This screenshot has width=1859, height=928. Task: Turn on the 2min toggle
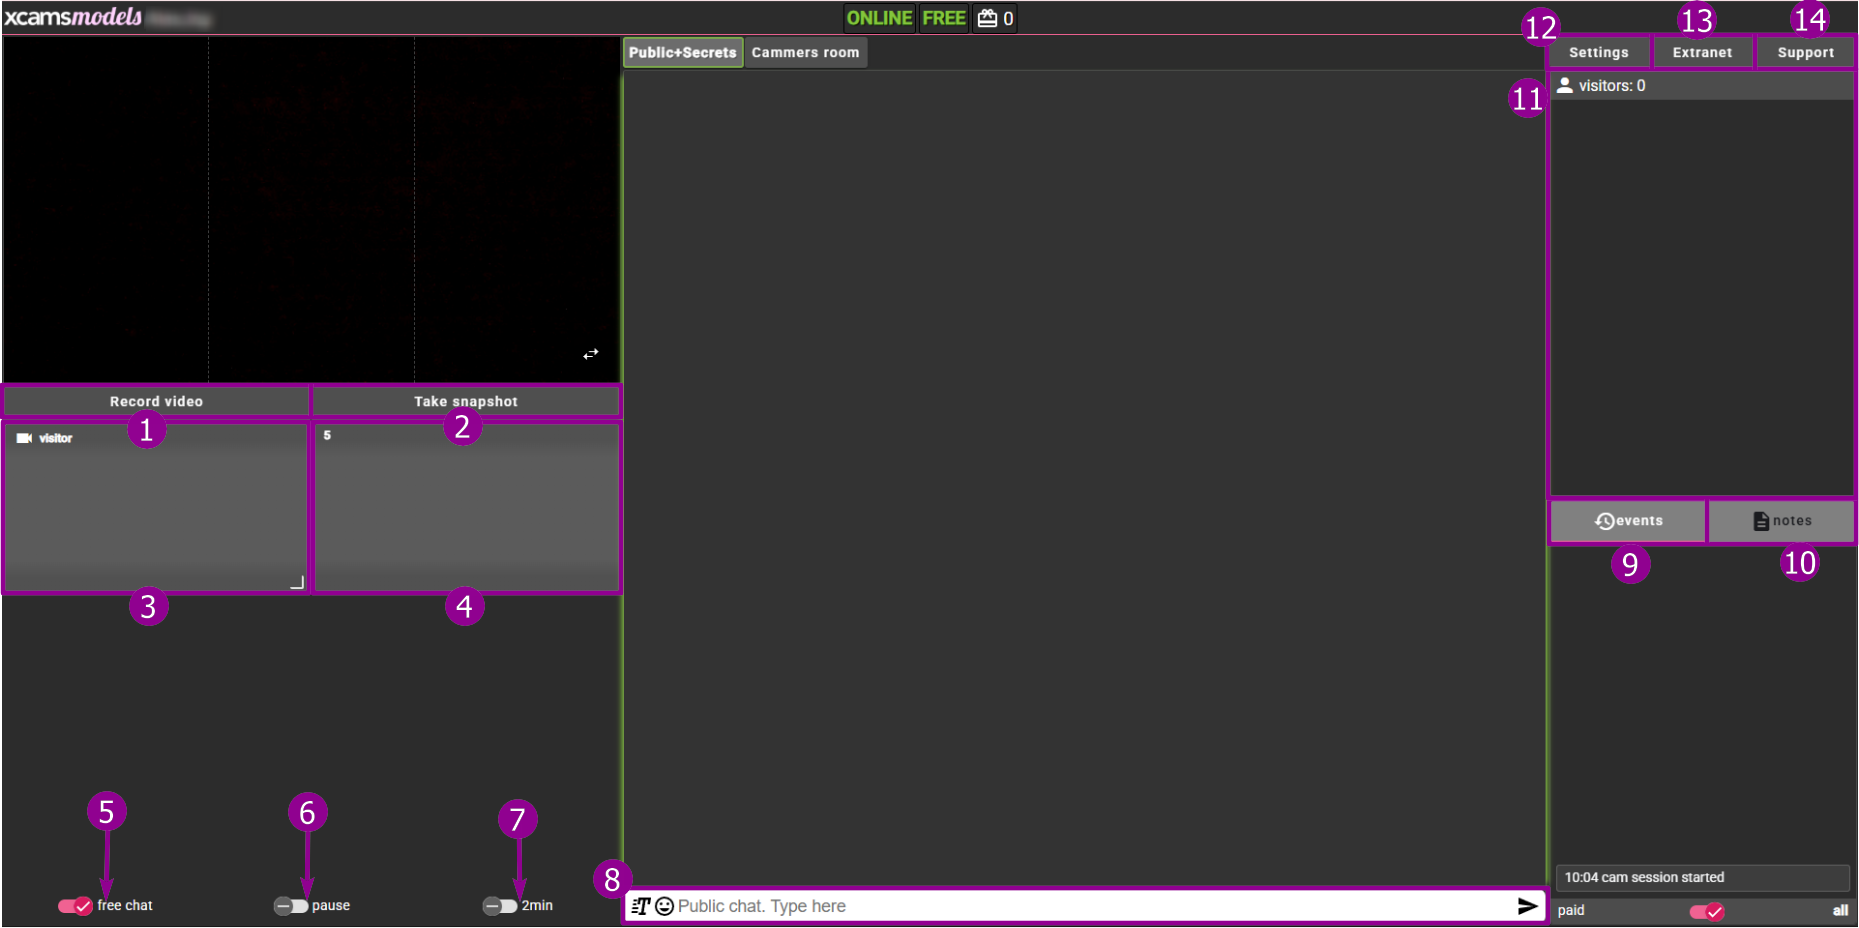[500, 906]
